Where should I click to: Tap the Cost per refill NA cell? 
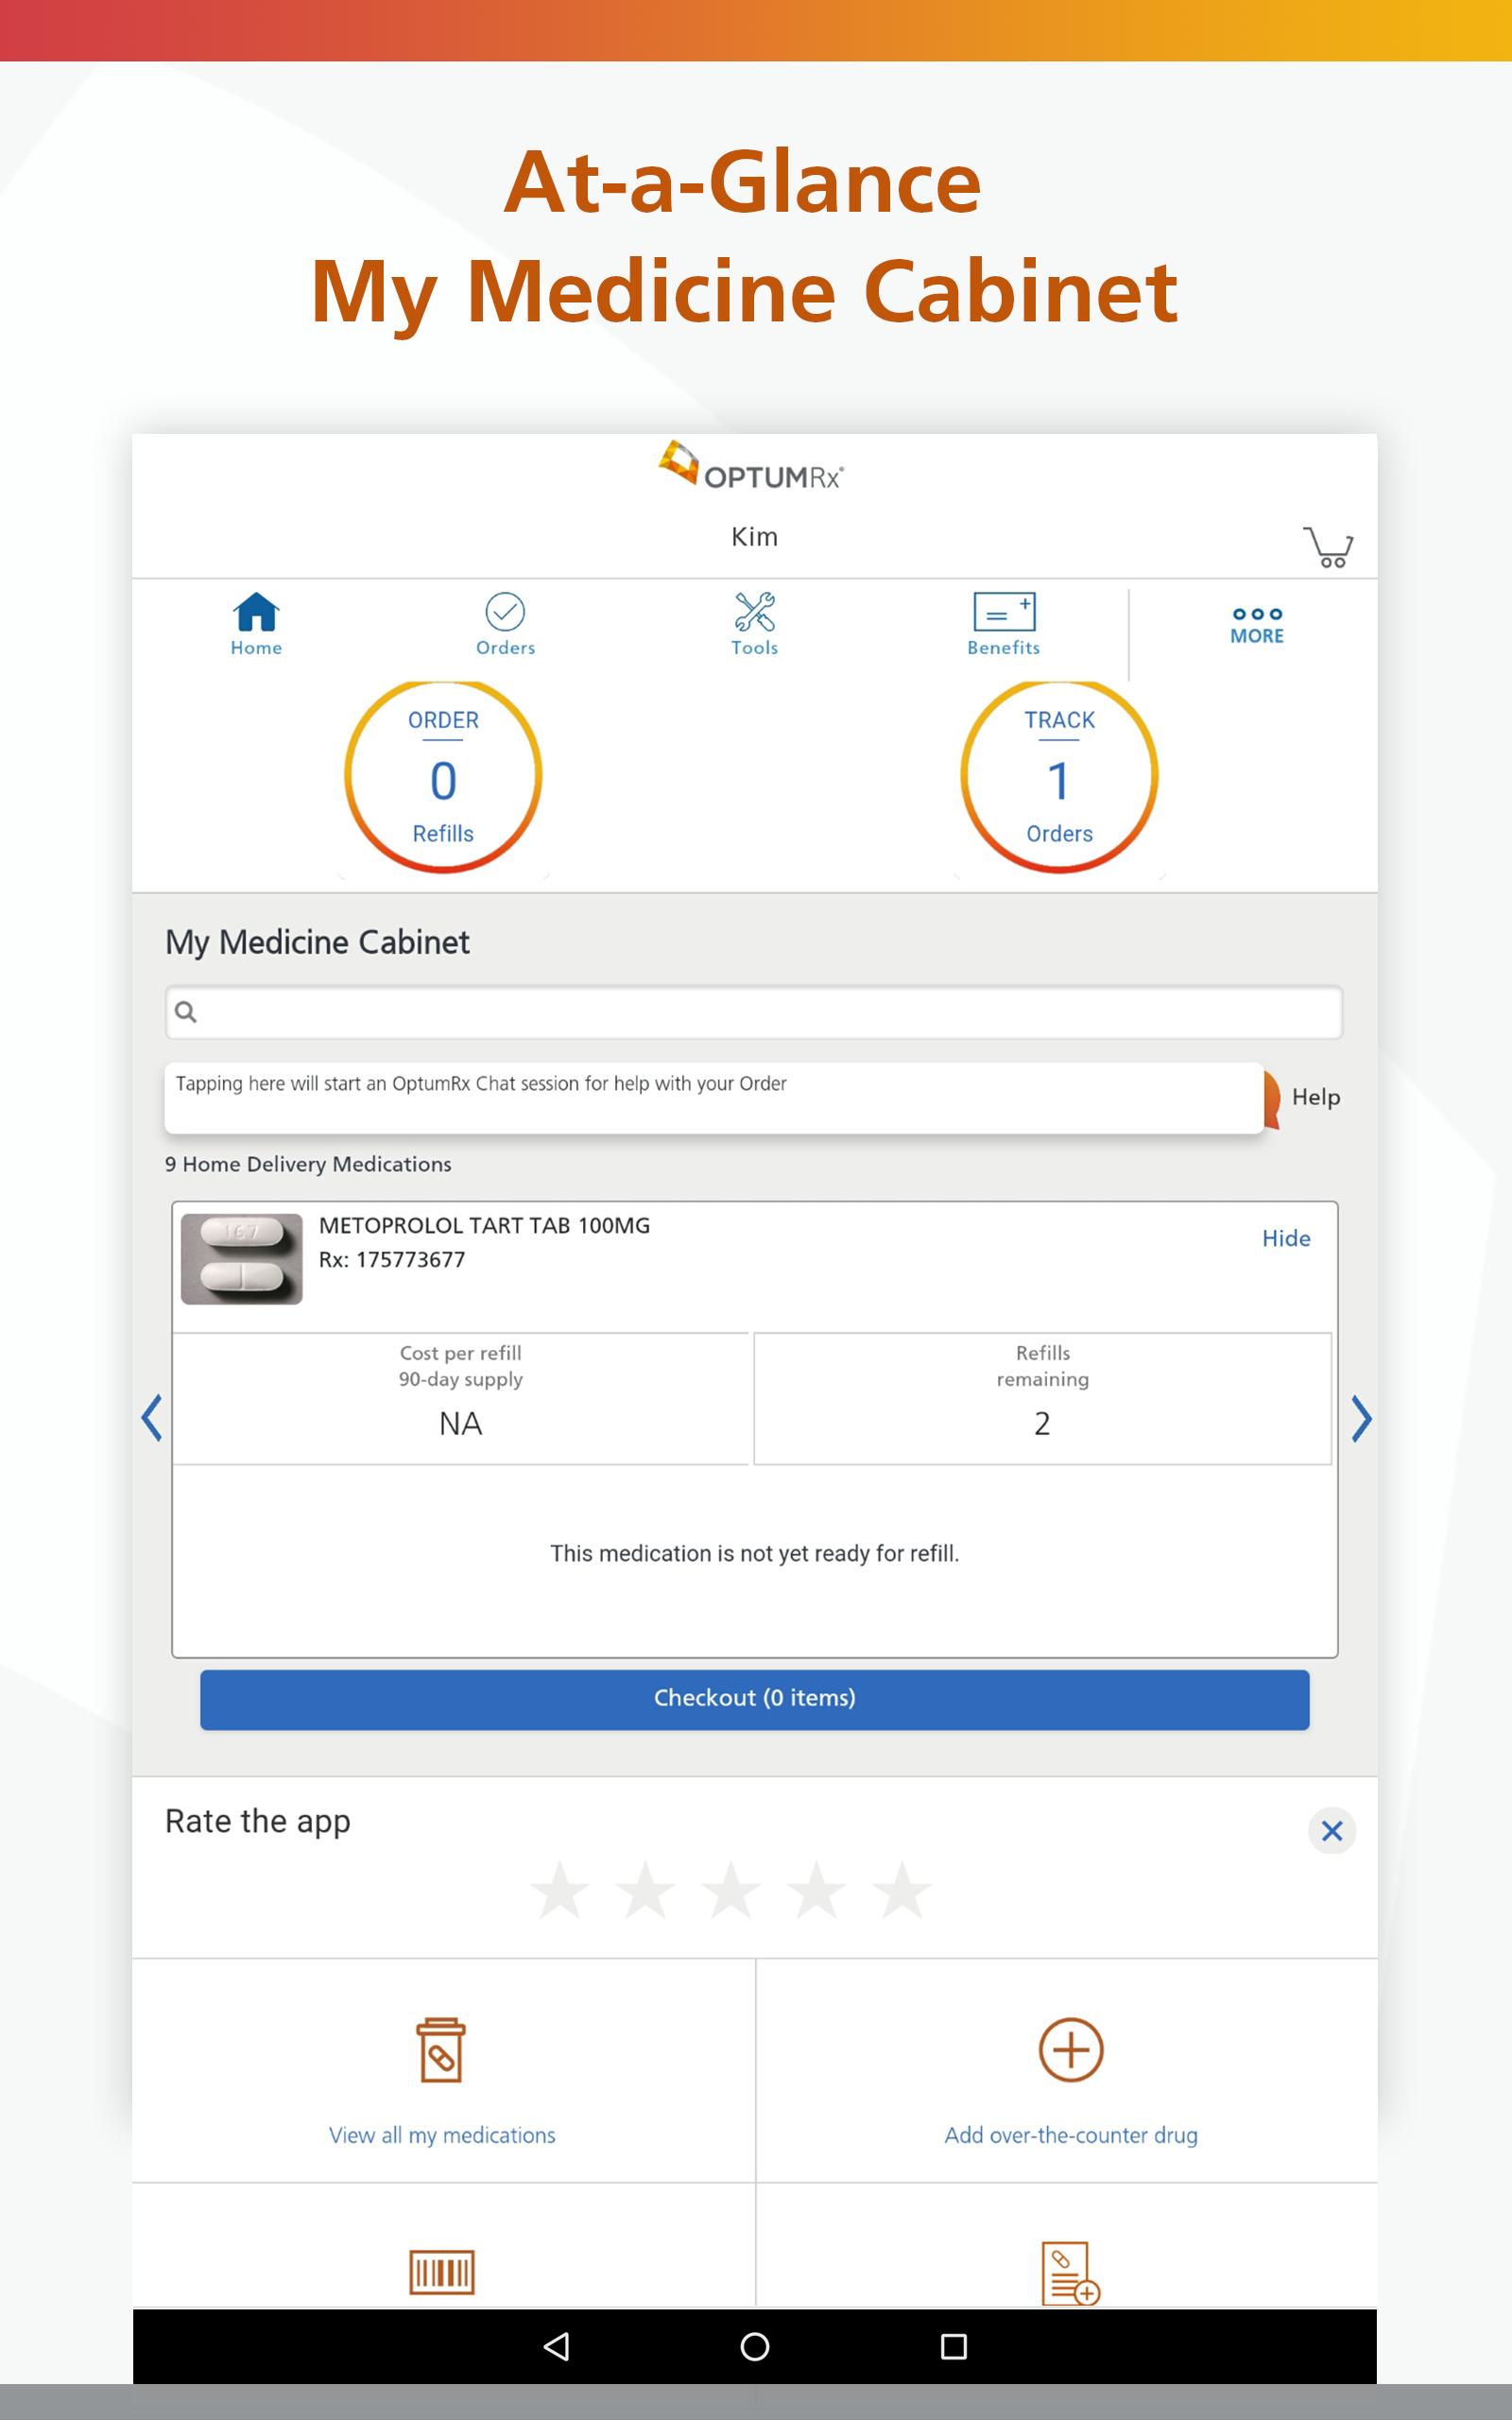461,1398
